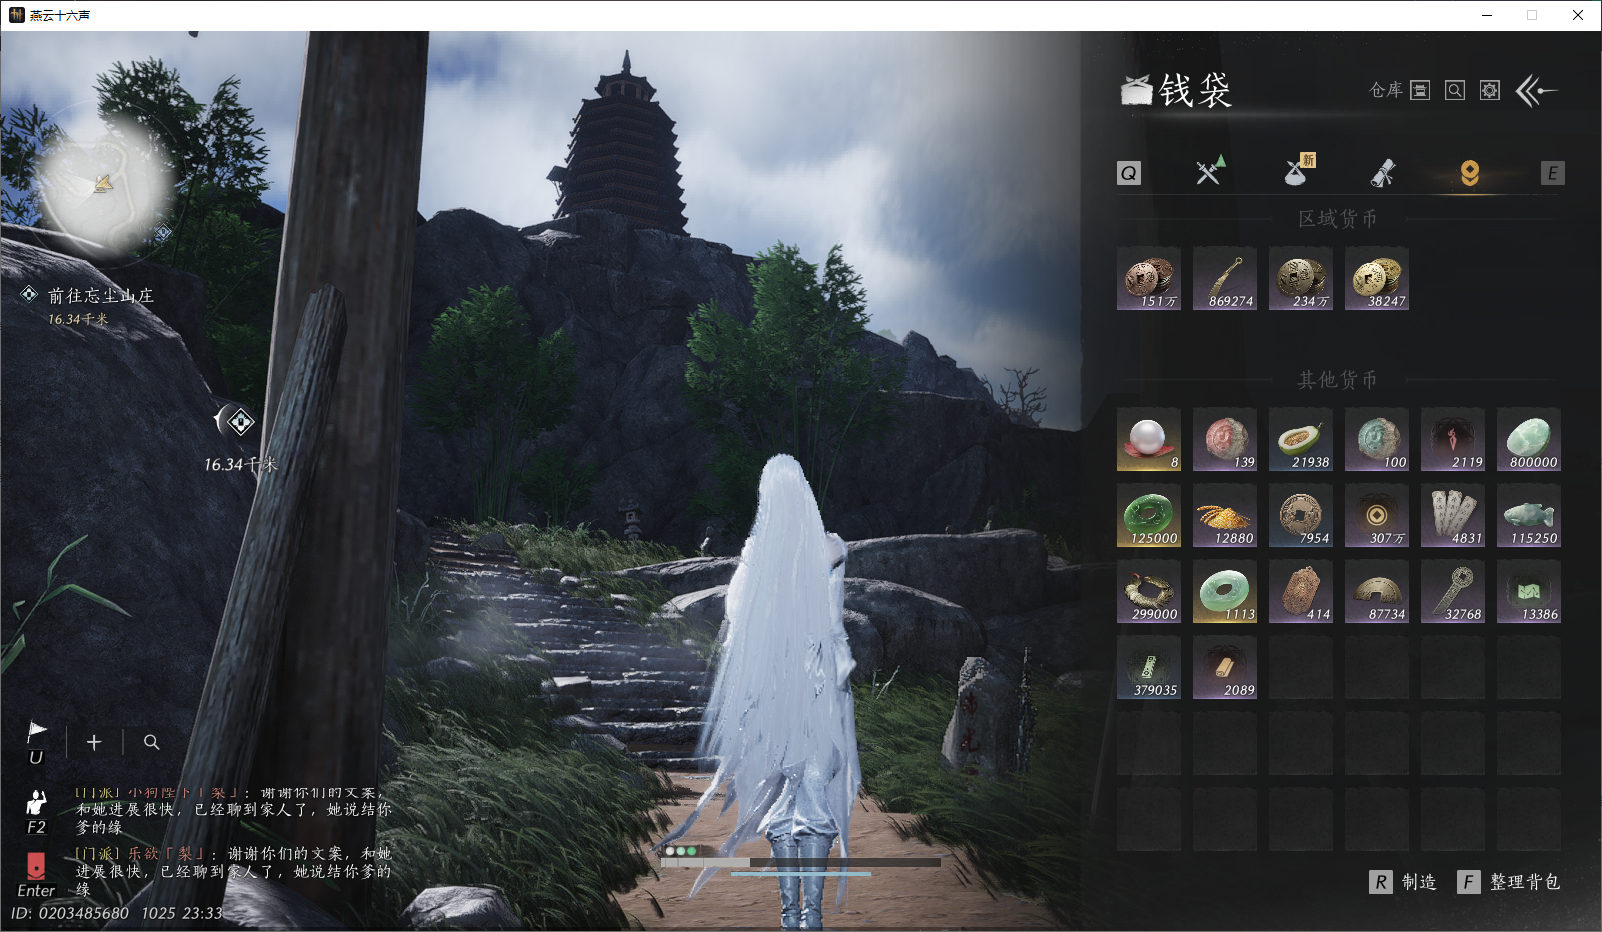The width and height of the screenshot is (1602, 932).
Task: Select the green scroll item showing 379035
Action: [x=1149, y=667]
